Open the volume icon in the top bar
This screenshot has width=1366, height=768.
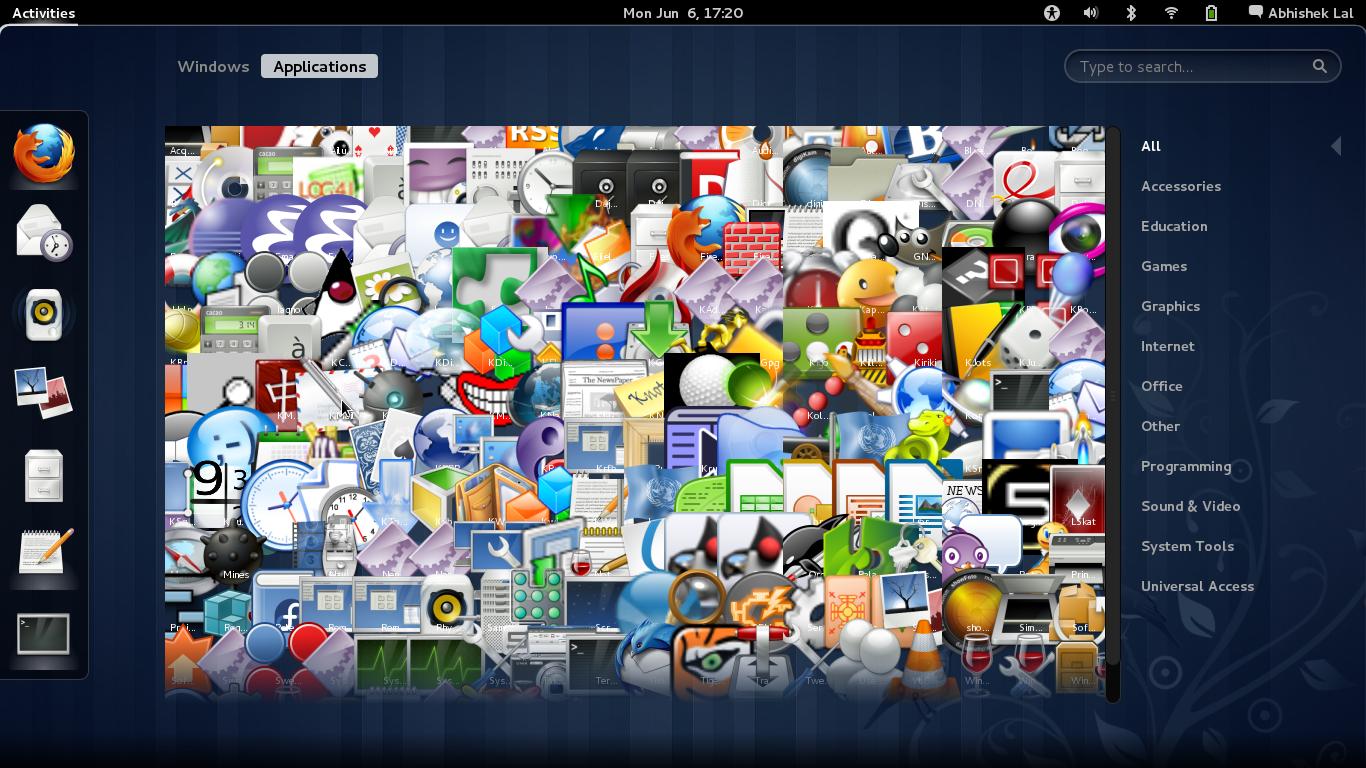click(1092, 13)
